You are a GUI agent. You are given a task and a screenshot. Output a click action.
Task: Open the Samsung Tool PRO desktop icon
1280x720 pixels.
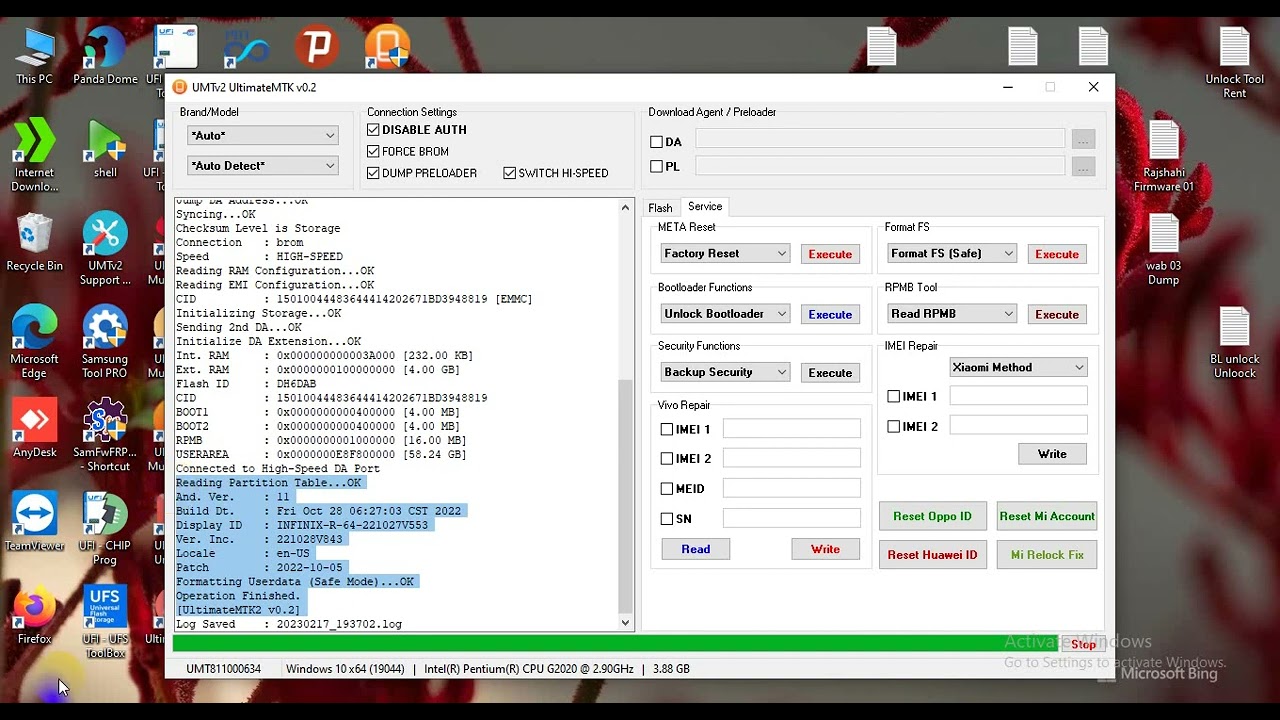(105, 341)
